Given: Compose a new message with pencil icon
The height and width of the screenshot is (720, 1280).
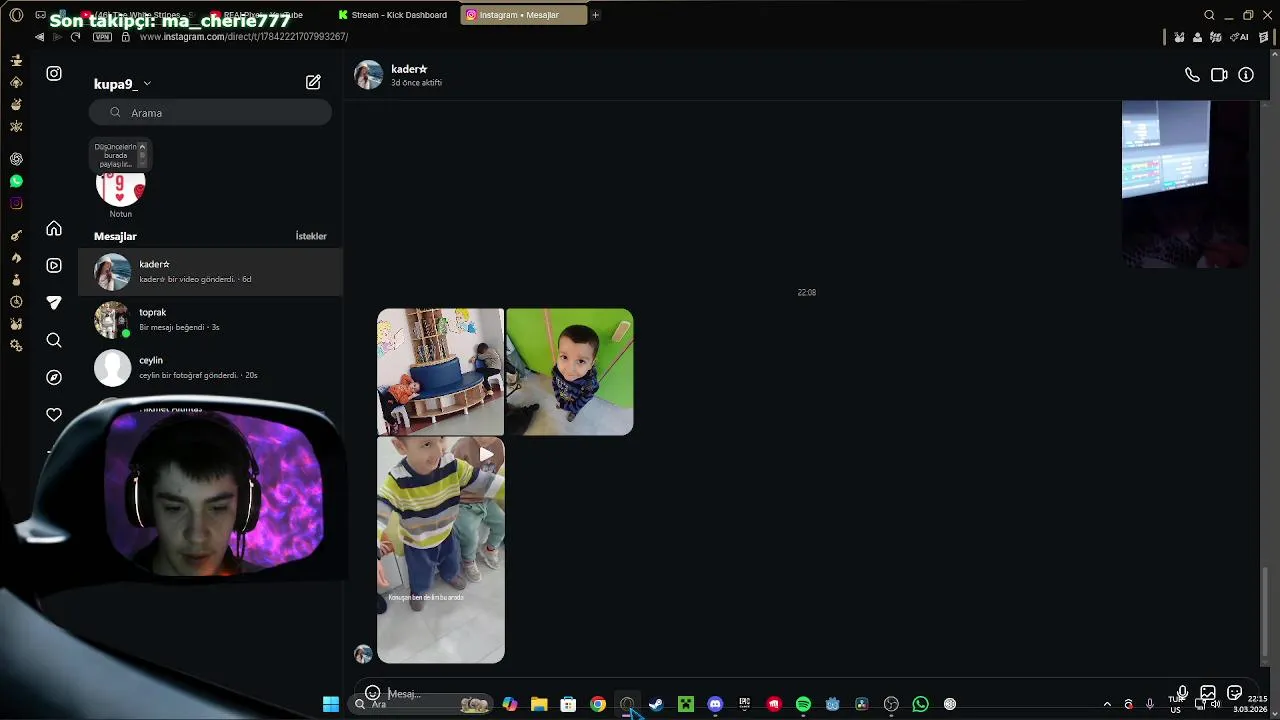Looking at the screenshot, I should [x=313, y=83].
